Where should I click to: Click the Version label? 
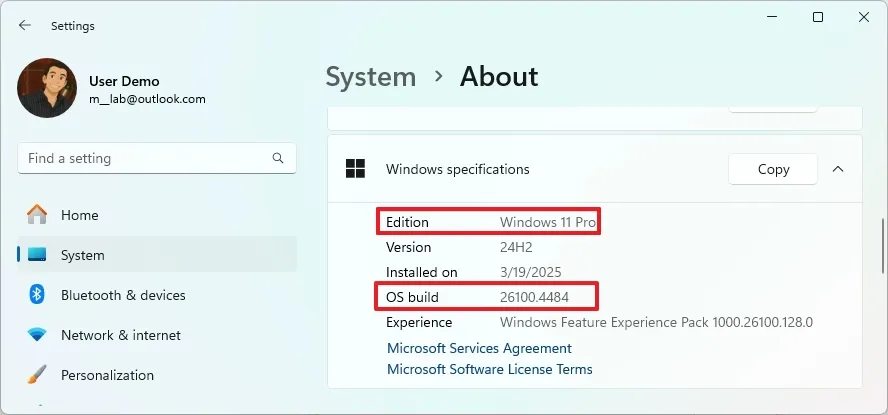[x=408, y=247]
